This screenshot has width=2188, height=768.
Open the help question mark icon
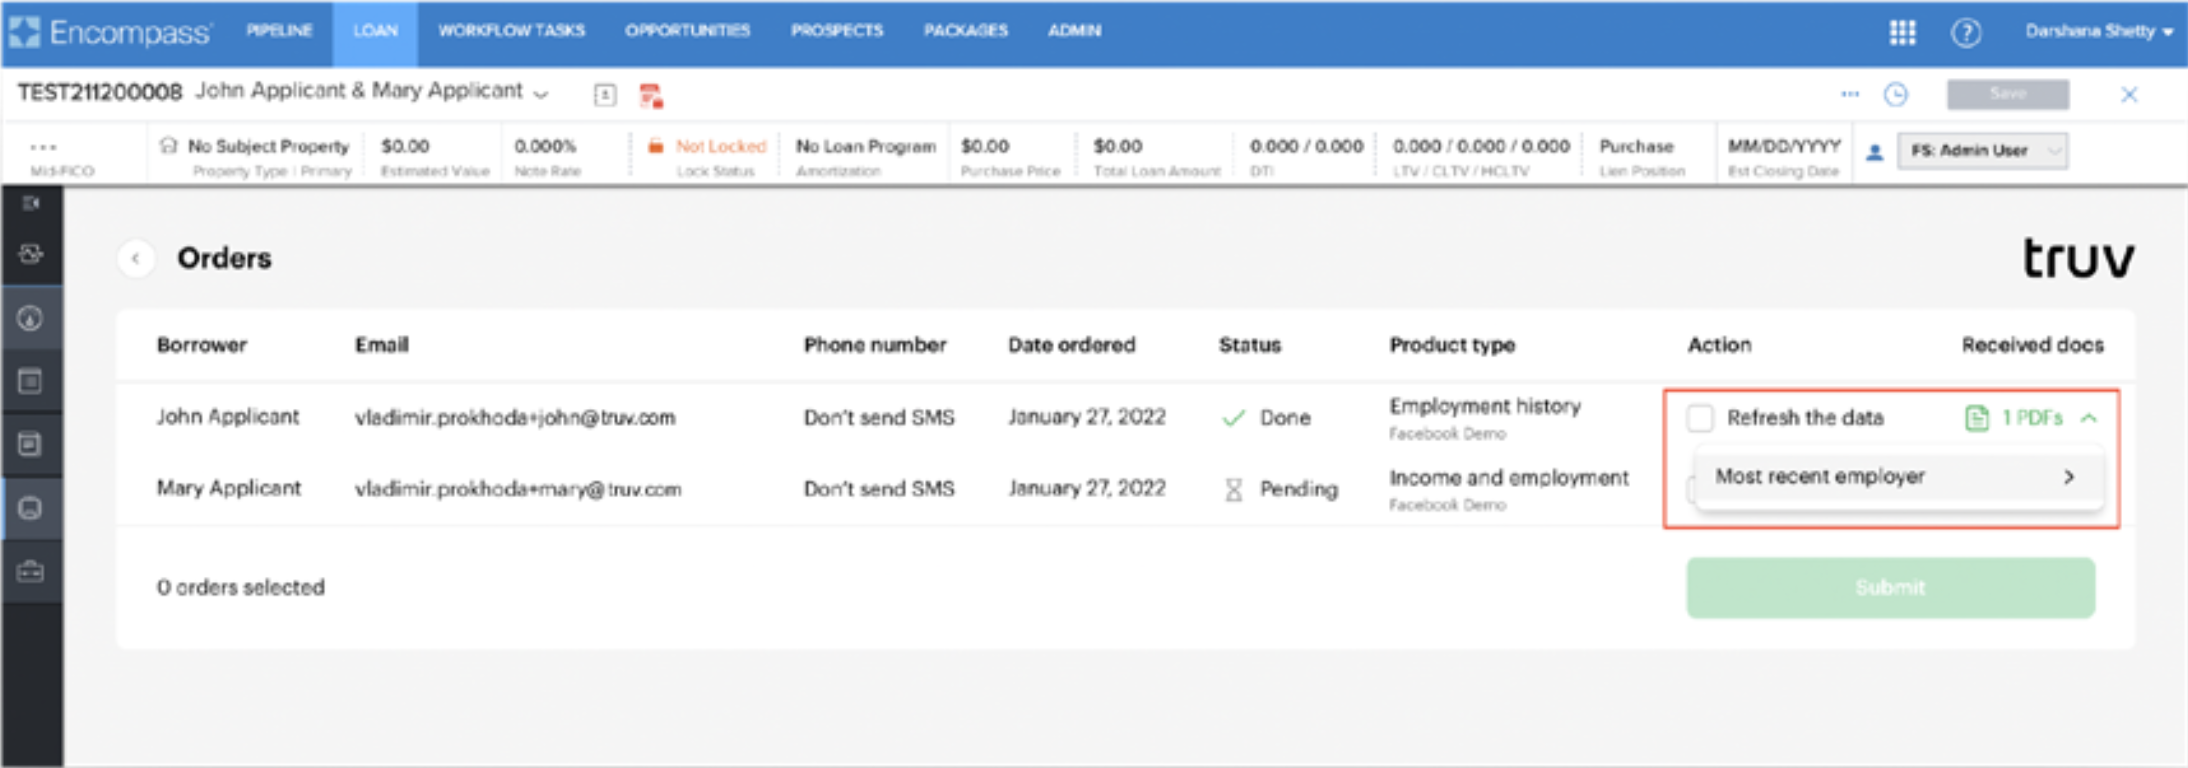tap(1966, 32)
